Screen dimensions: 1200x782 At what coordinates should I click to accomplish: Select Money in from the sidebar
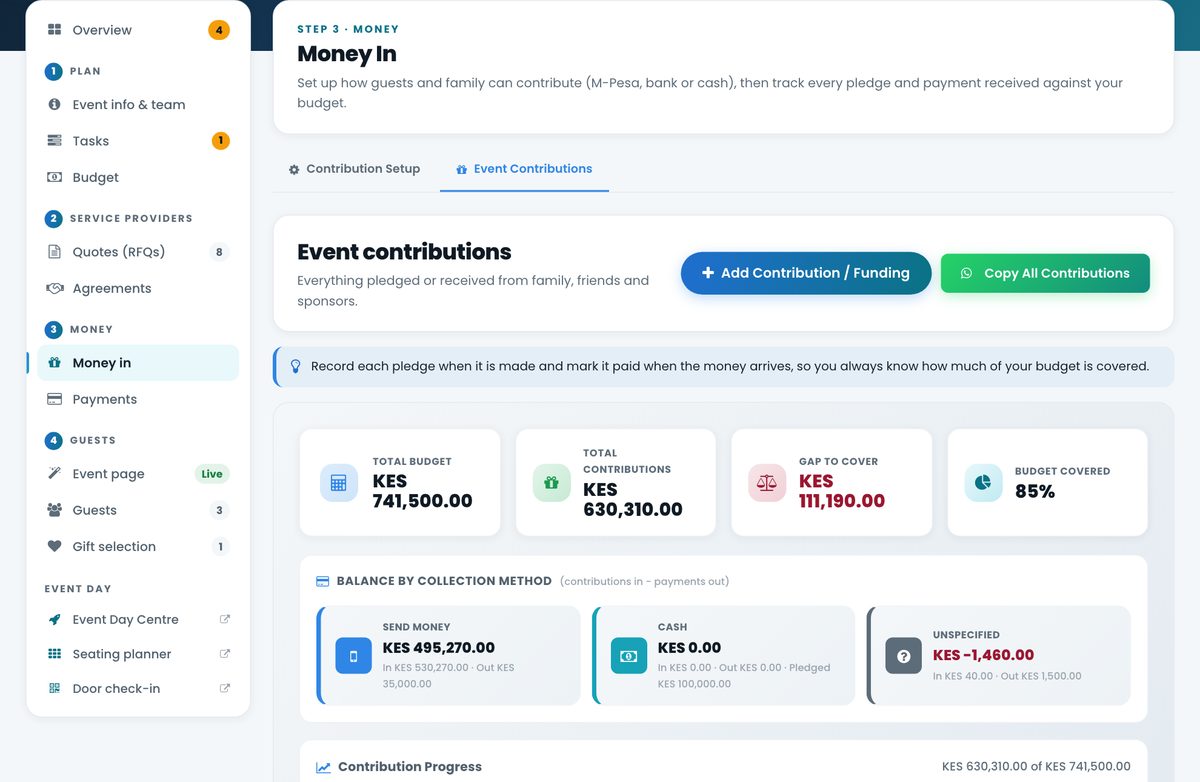(x=138, y=363)
